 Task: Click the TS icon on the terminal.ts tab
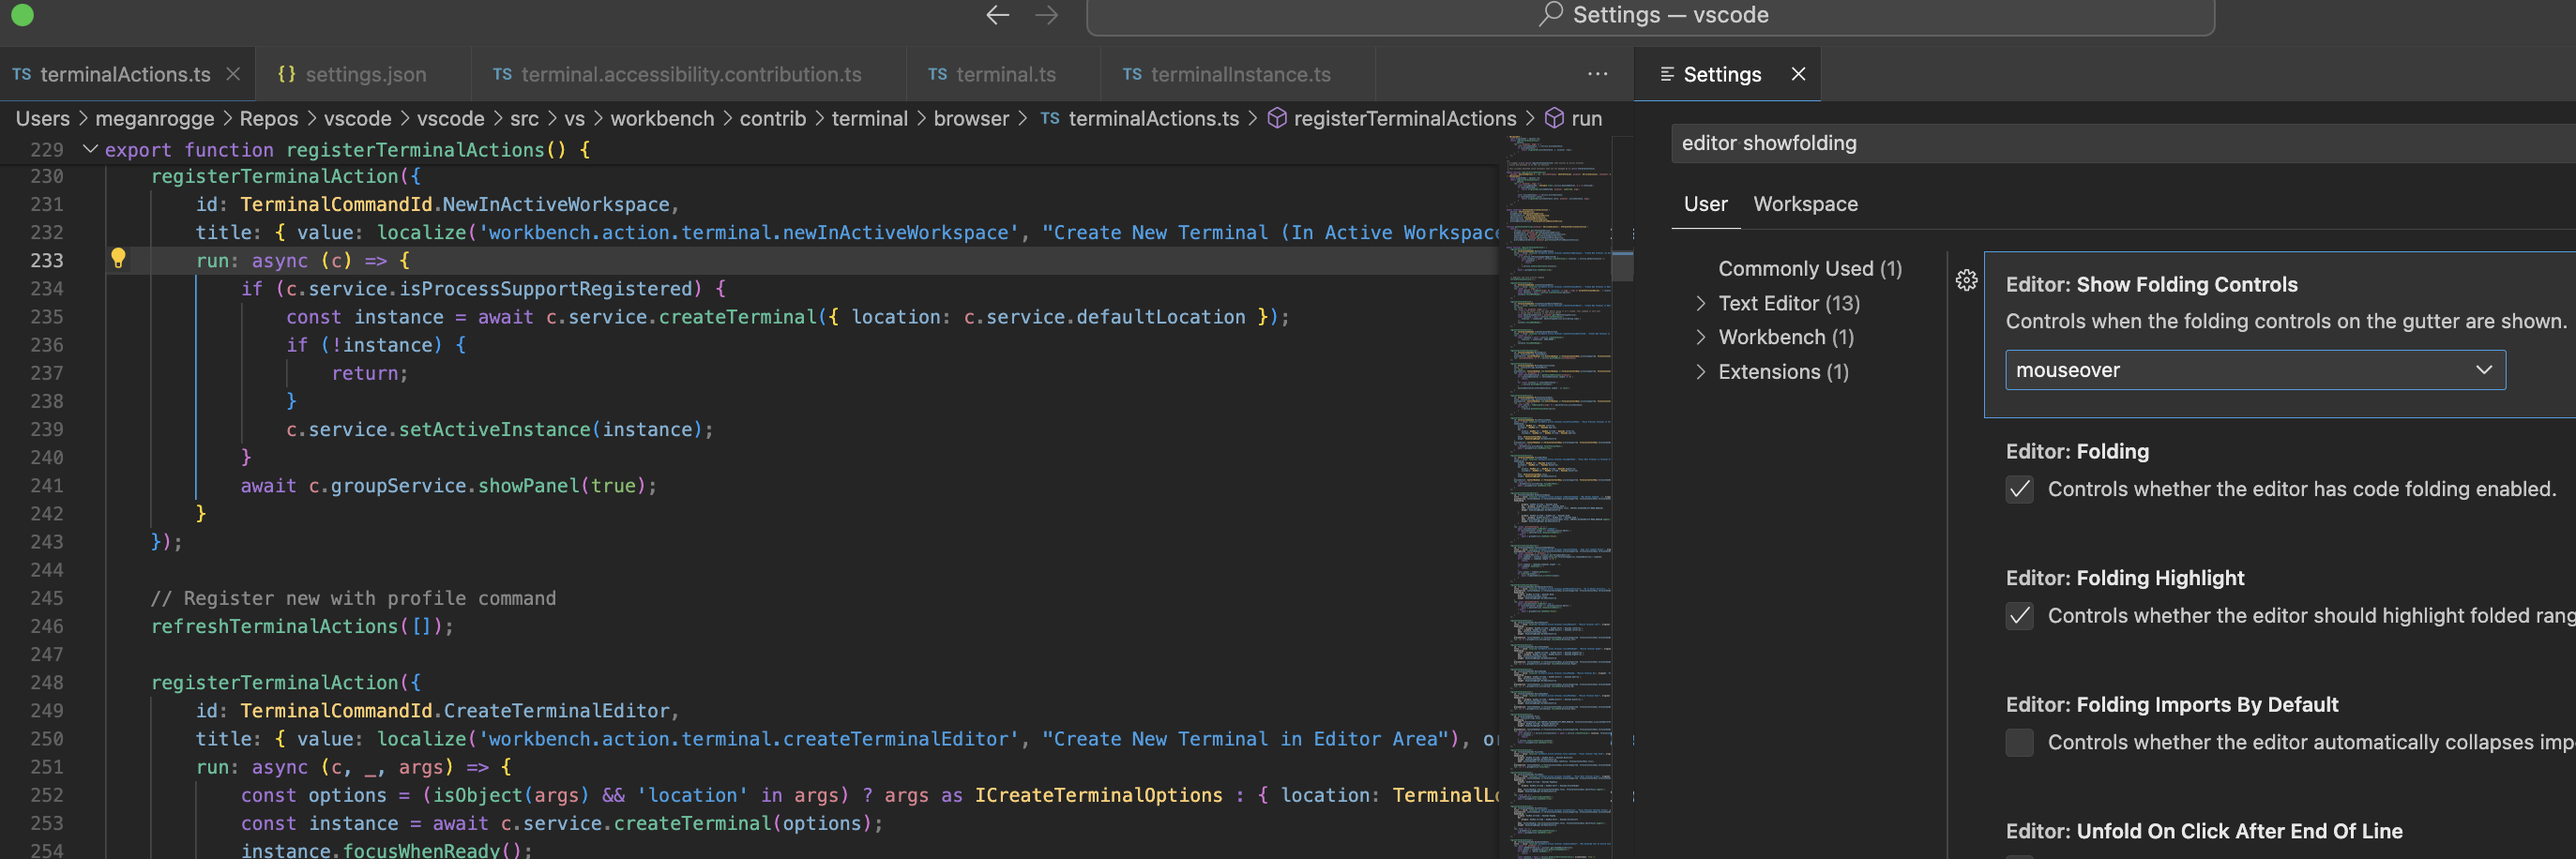pos(937,73)
